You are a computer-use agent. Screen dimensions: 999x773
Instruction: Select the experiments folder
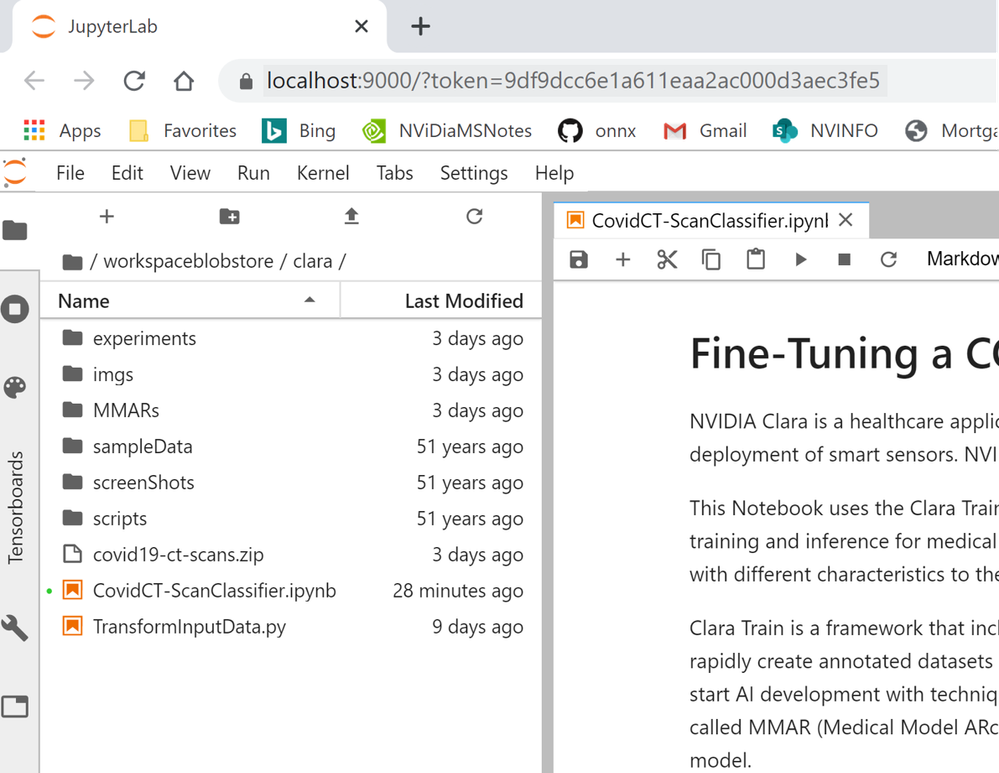click(x=291, y=338)
